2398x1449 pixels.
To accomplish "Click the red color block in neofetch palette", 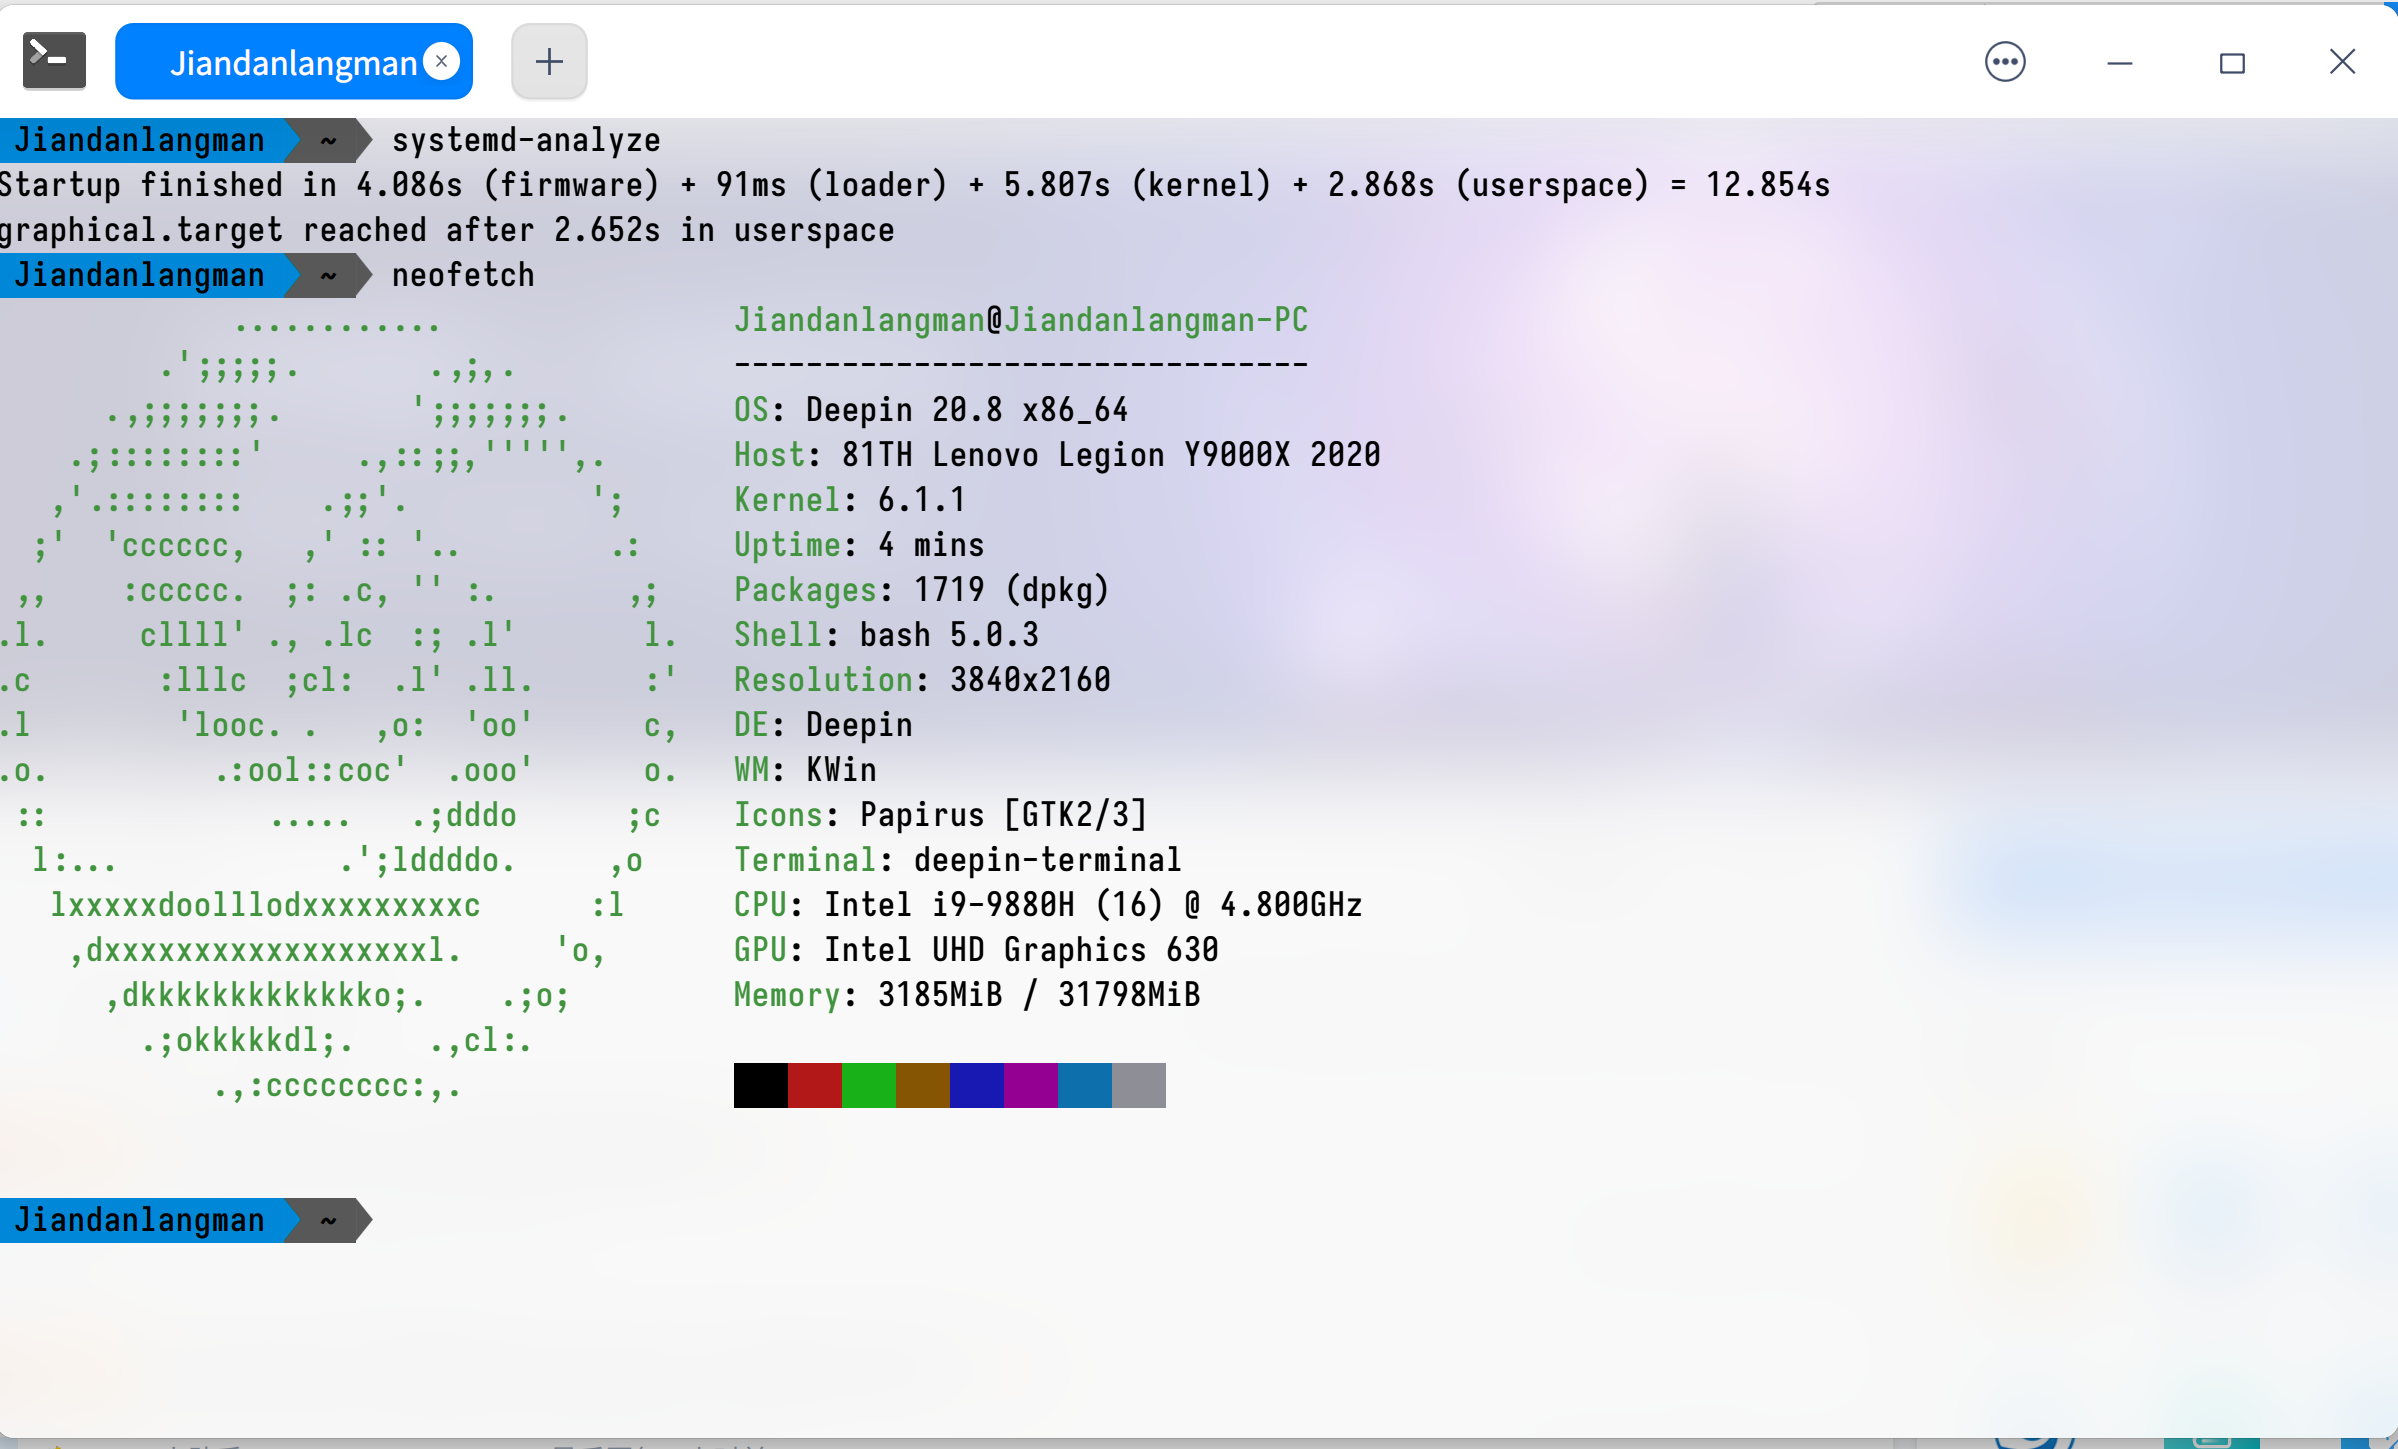I will point(814,1085).
